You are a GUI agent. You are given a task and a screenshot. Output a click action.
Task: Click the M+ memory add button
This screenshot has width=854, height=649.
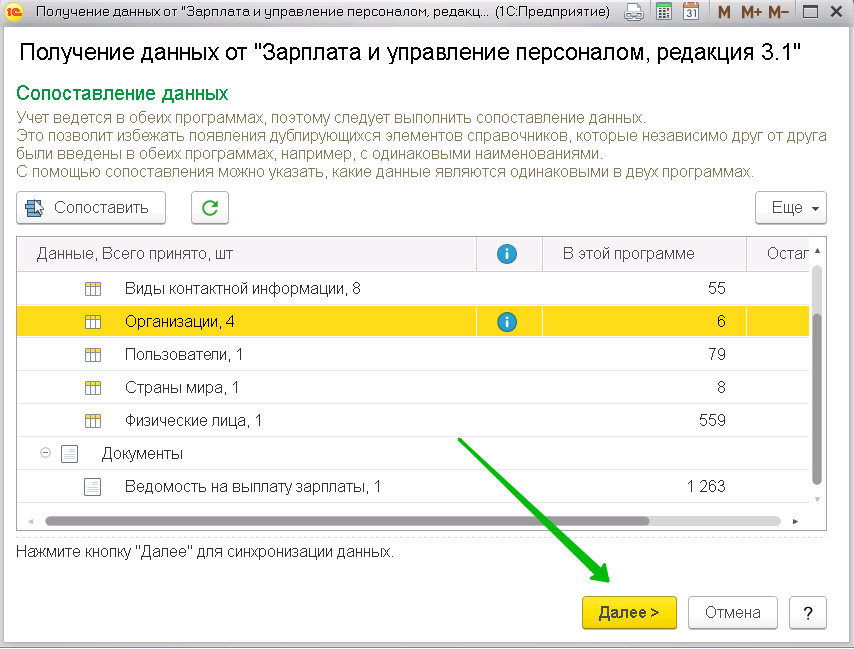point(751,11)
